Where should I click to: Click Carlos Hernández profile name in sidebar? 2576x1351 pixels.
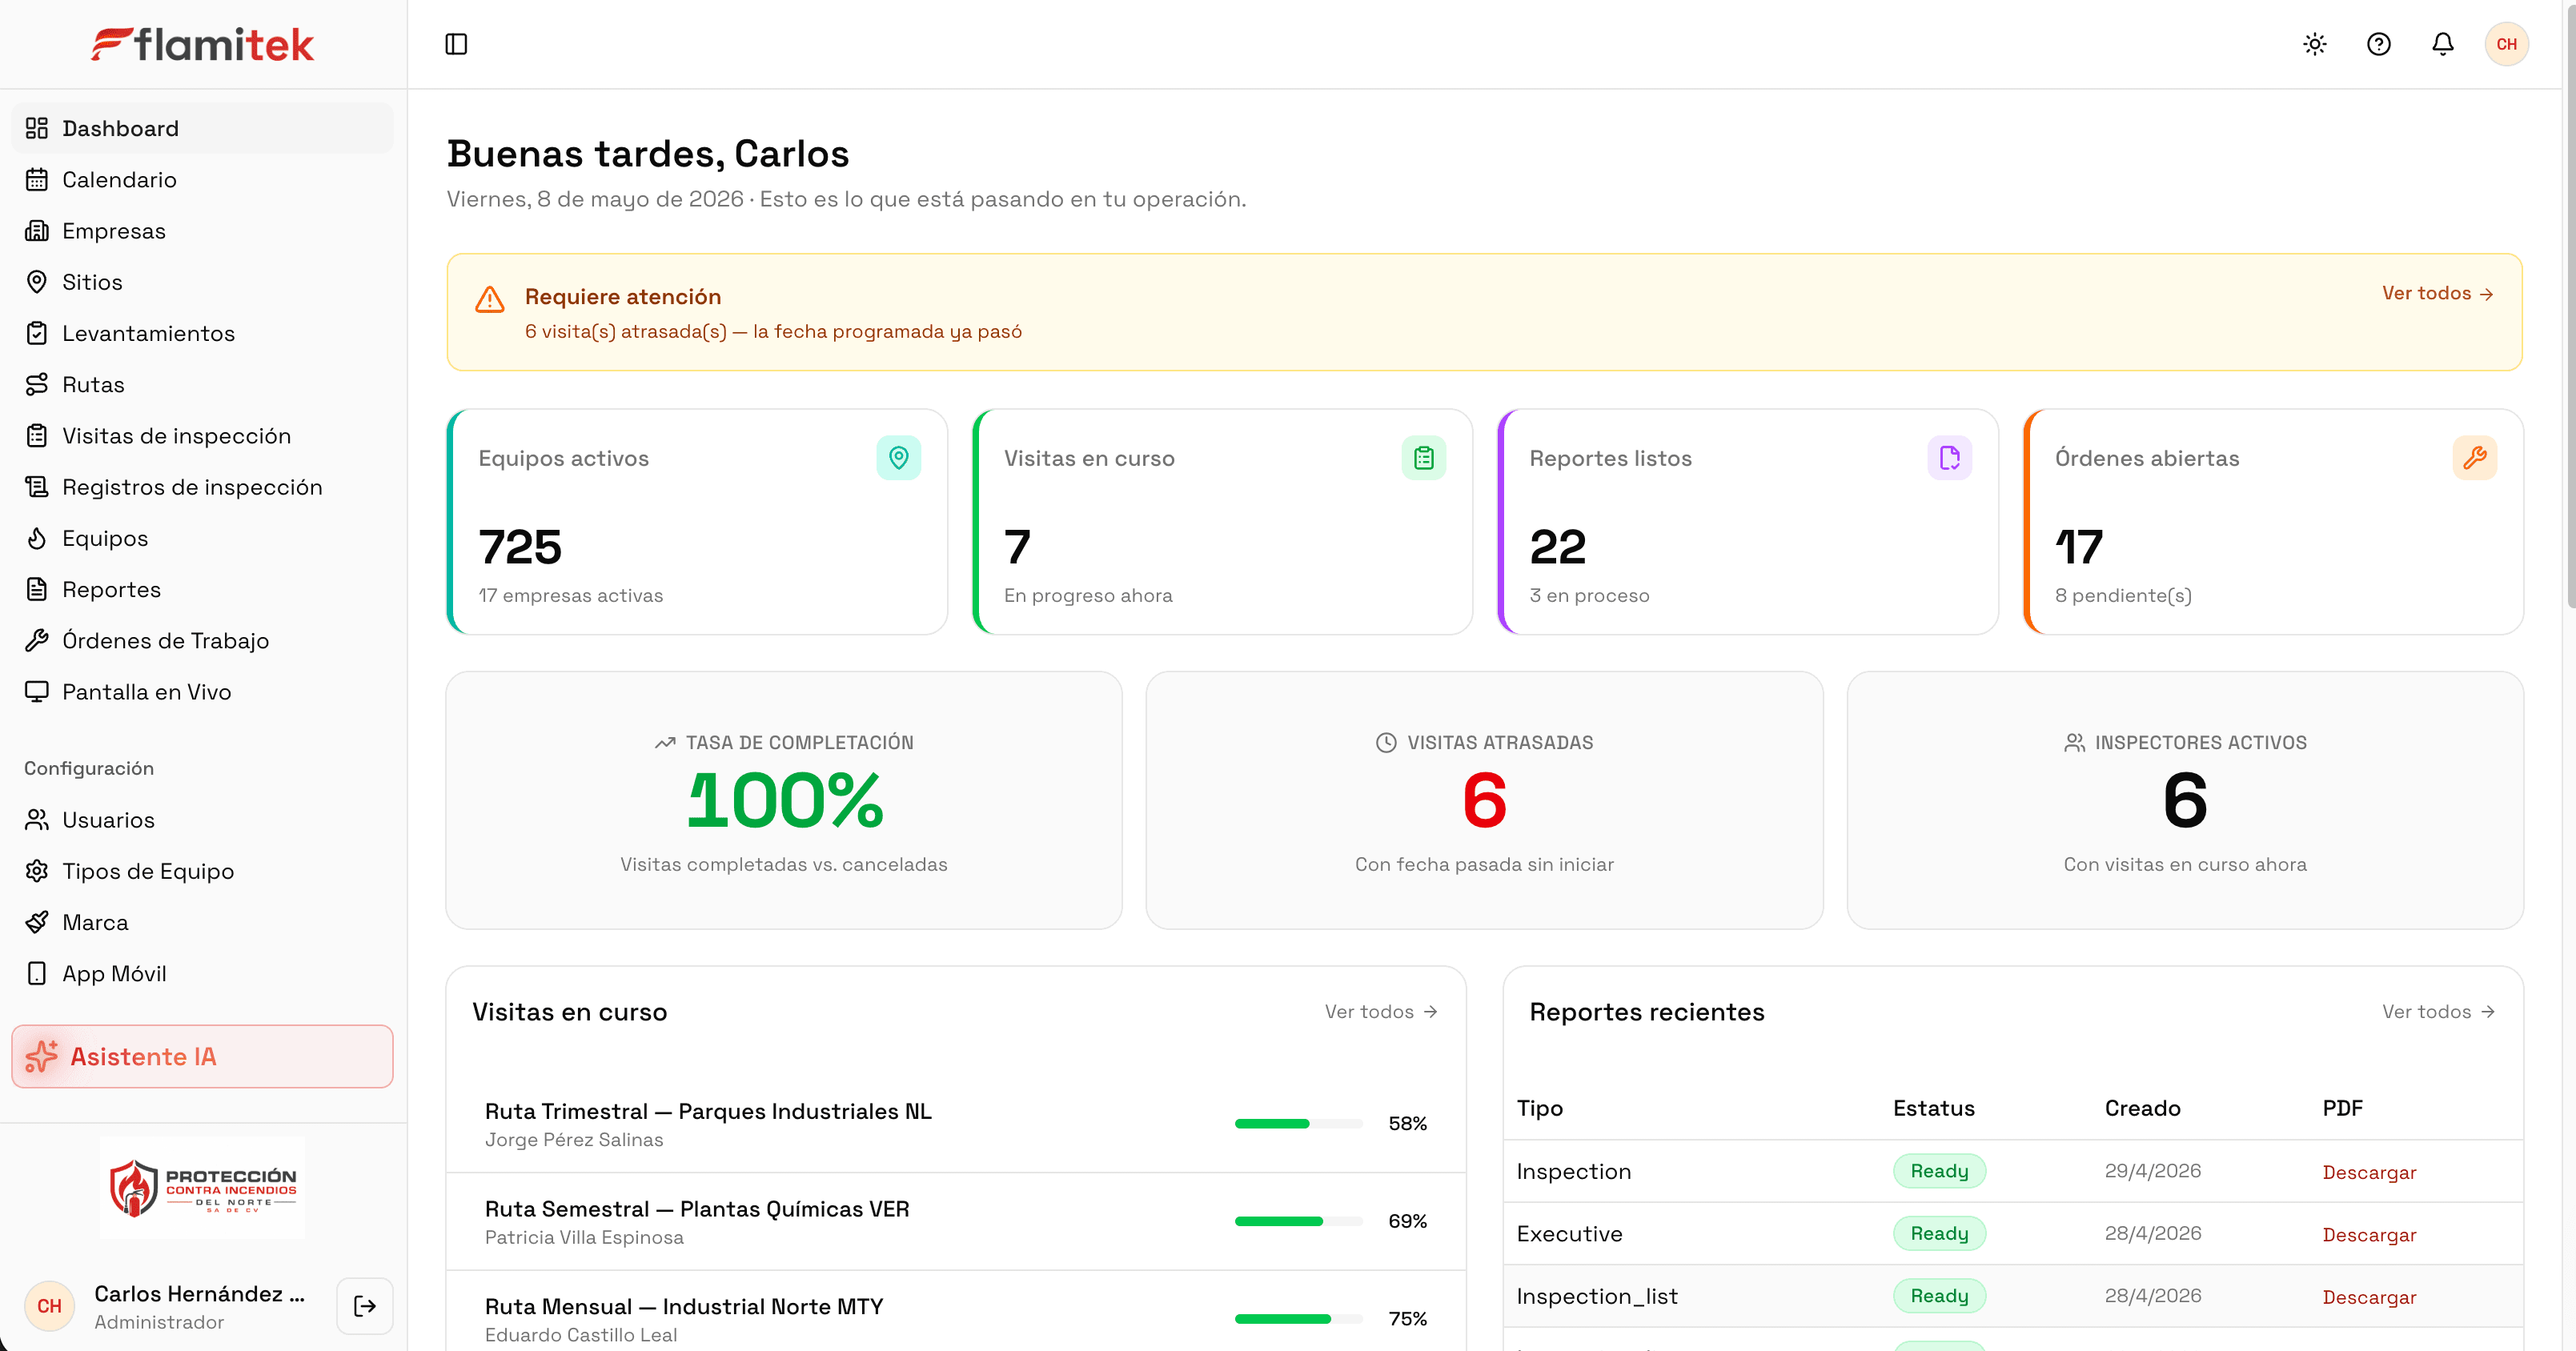[x=199, y=1294]
